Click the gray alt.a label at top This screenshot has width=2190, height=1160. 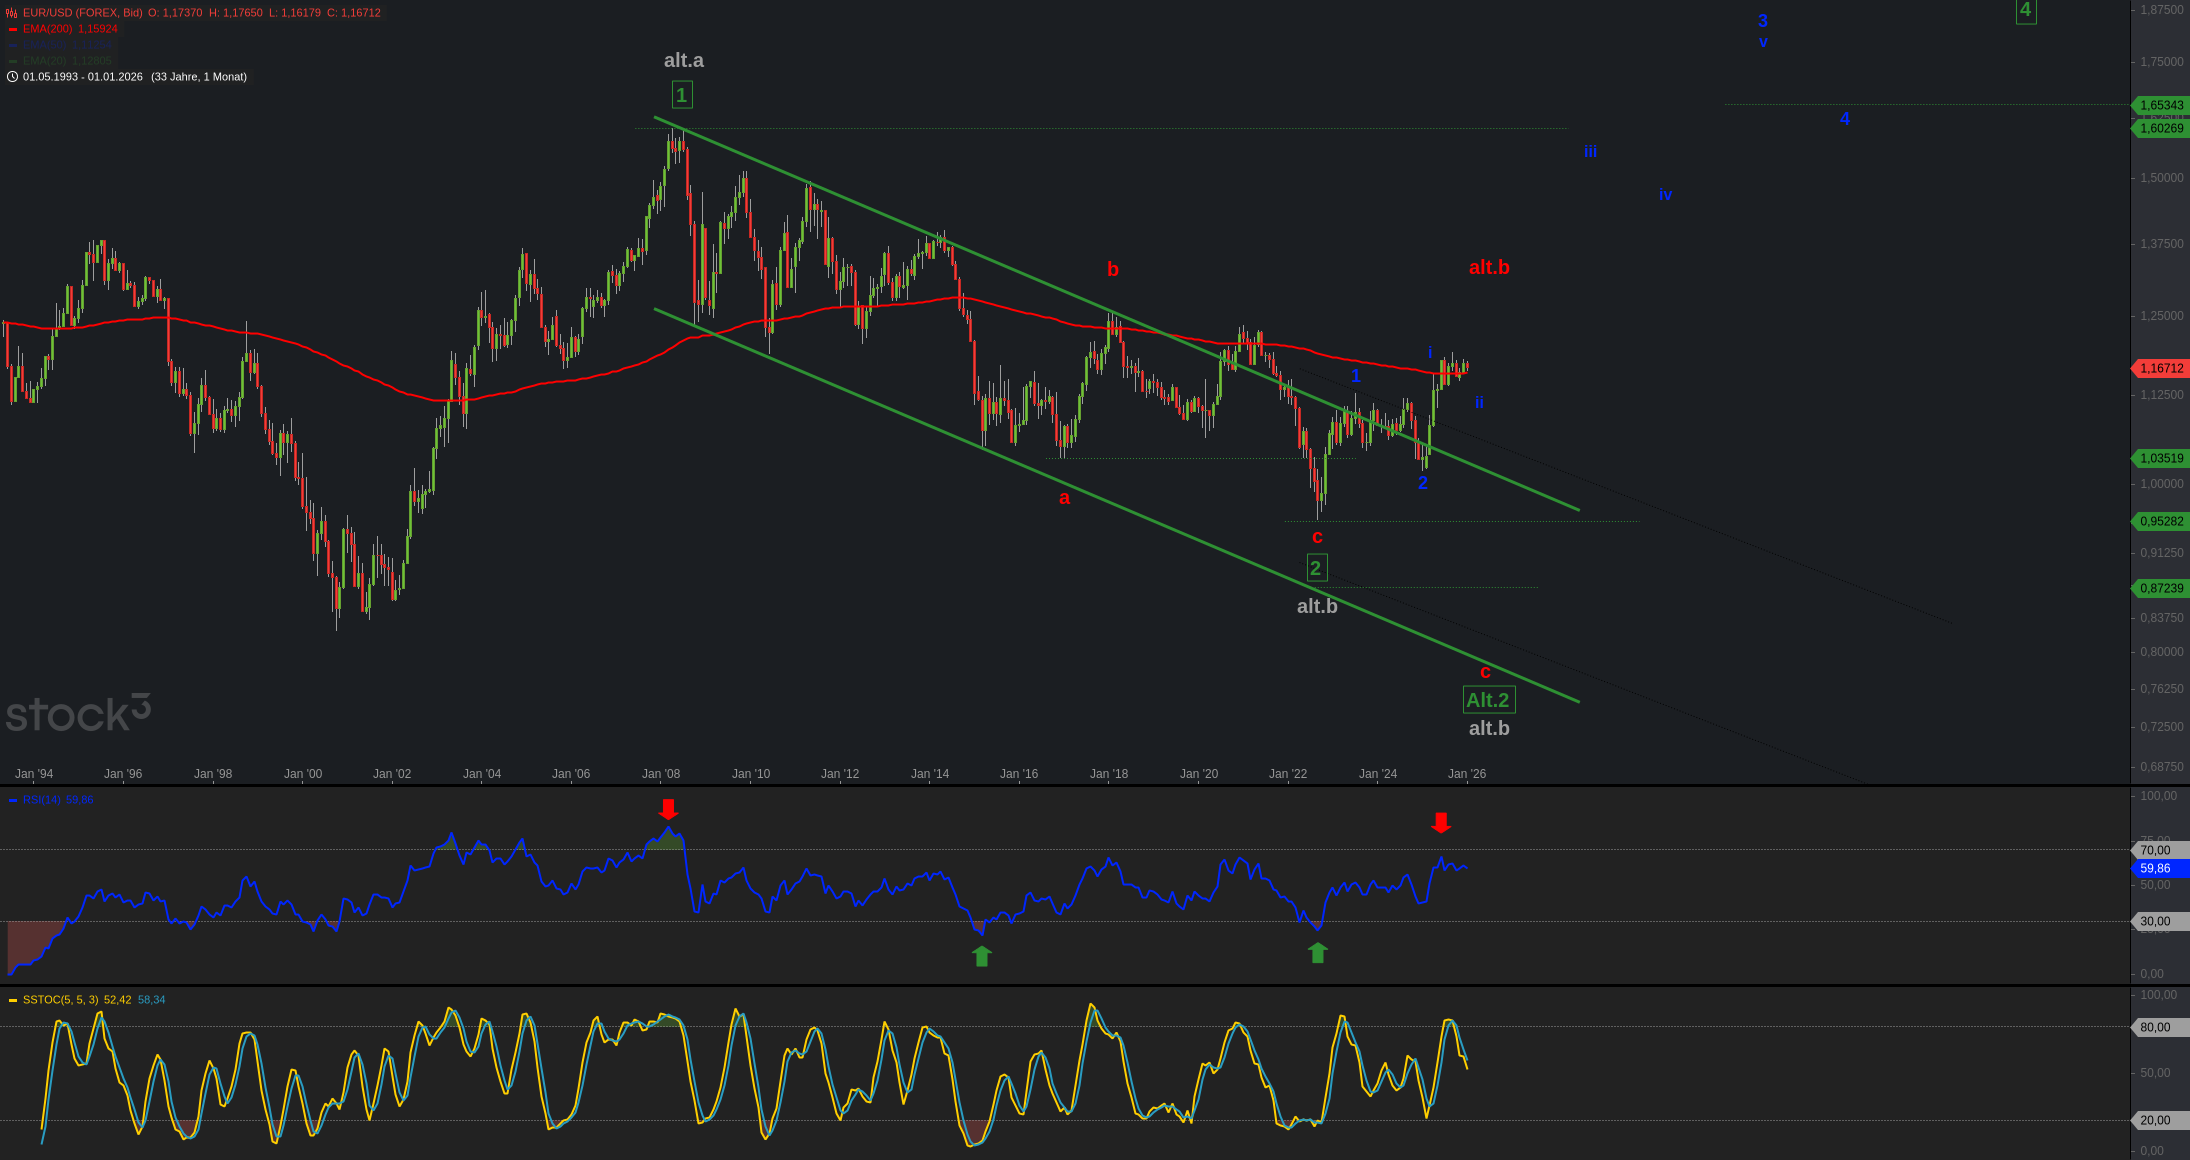[684, 60]
